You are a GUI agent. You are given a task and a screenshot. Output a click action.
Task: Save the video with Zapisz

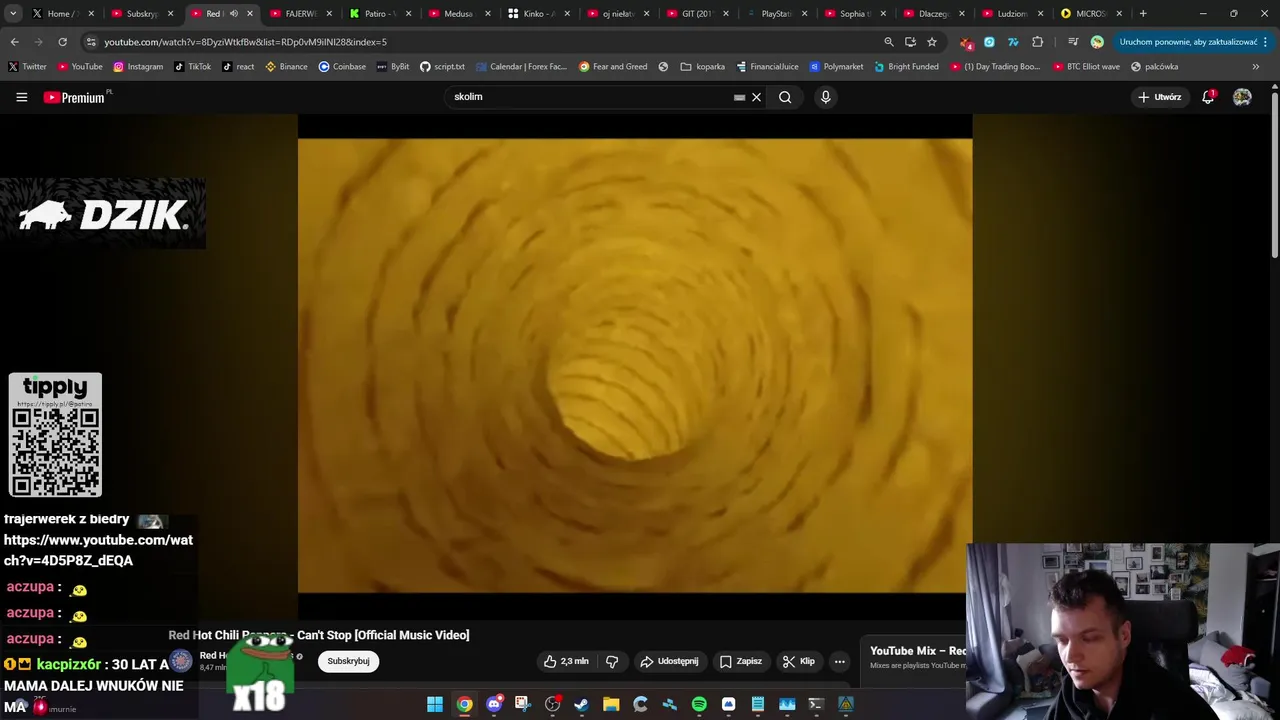pos(741,661)
